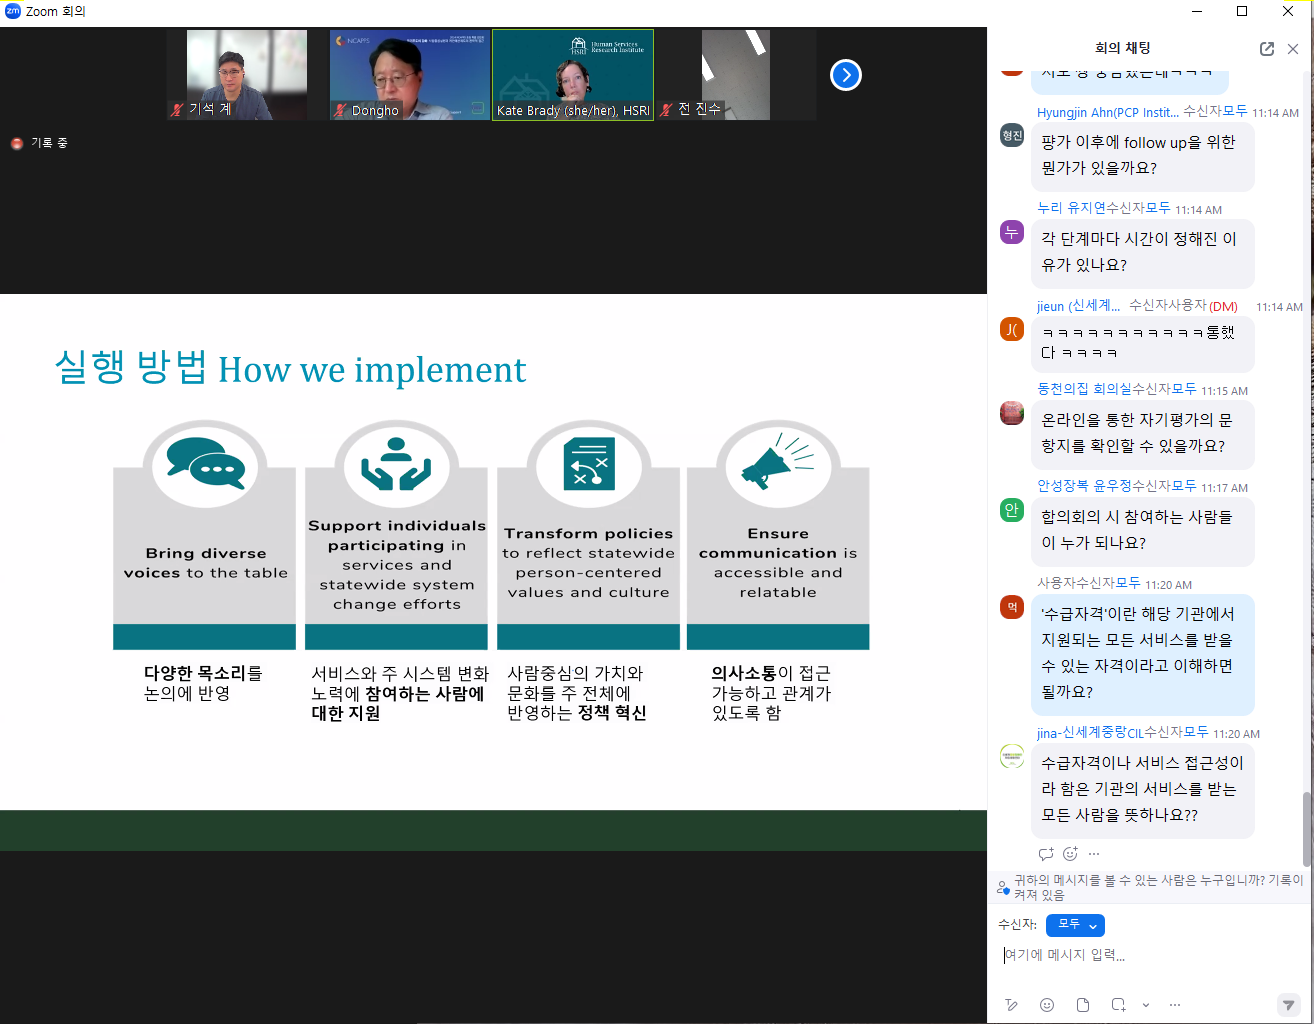The height and width of the screenshot is (1024, 1314).
Task: Click the file attachment icon in chat
Action: (x=1082, y=1005)
